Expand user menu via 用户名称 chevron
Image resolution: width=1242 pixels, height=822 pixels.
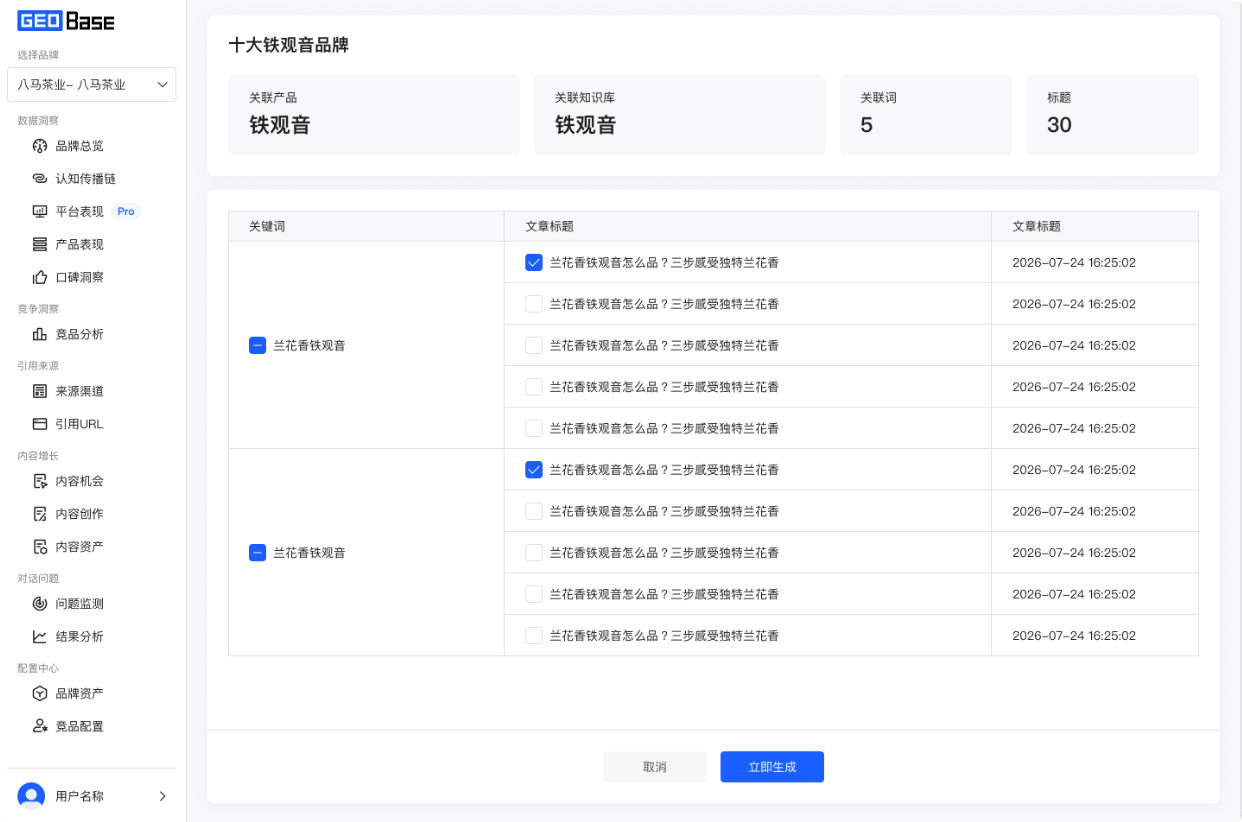point(163,797)
